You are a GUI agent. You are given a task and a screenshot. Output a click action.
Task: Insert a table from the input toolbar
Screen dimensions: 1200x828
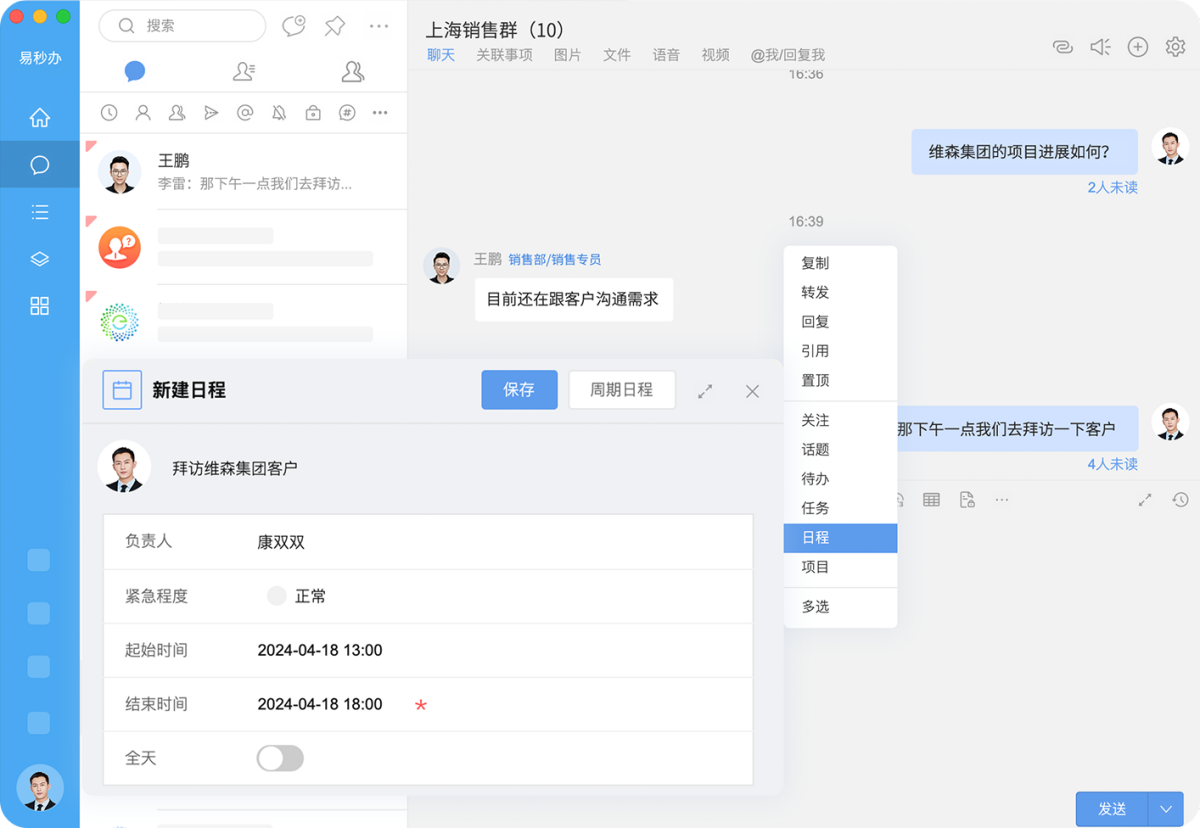(931, 499)
